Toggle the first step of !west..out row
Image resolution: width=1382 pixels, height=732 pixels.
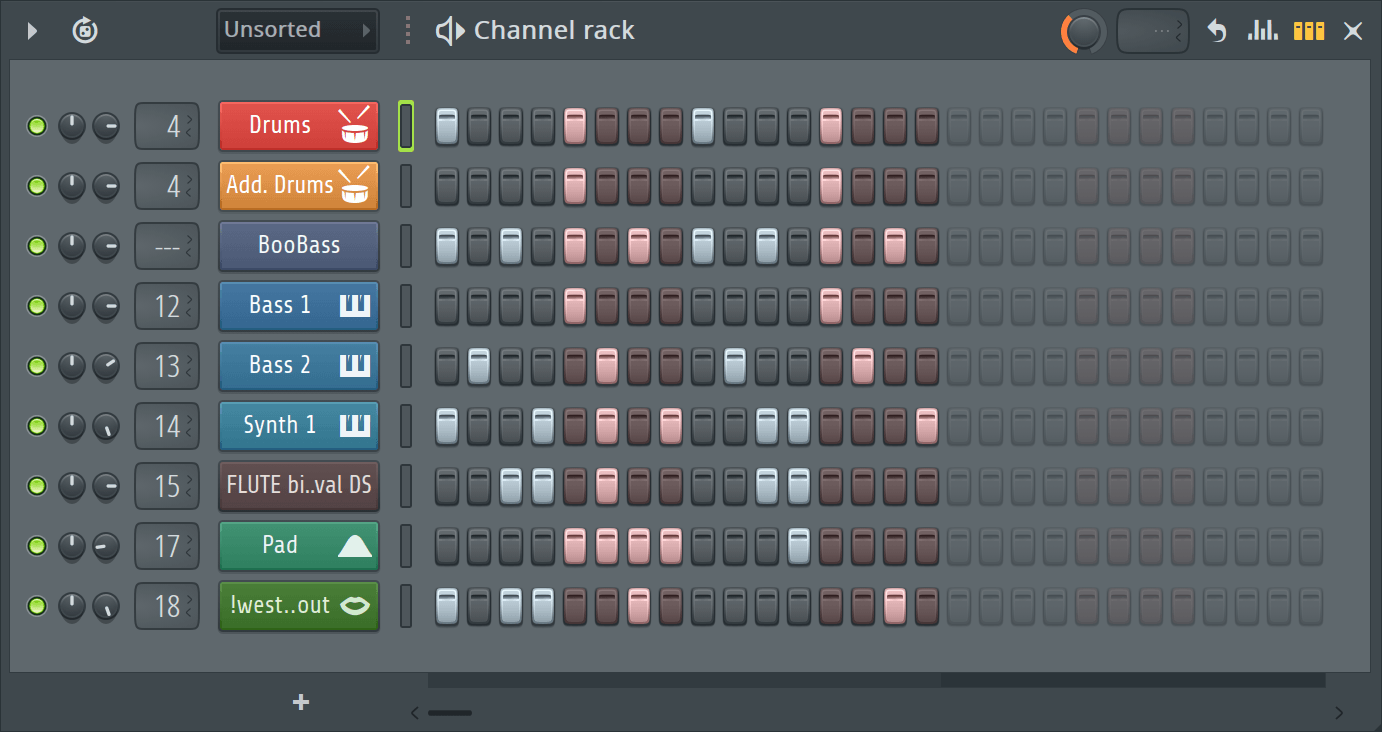[x=447, y=606]
